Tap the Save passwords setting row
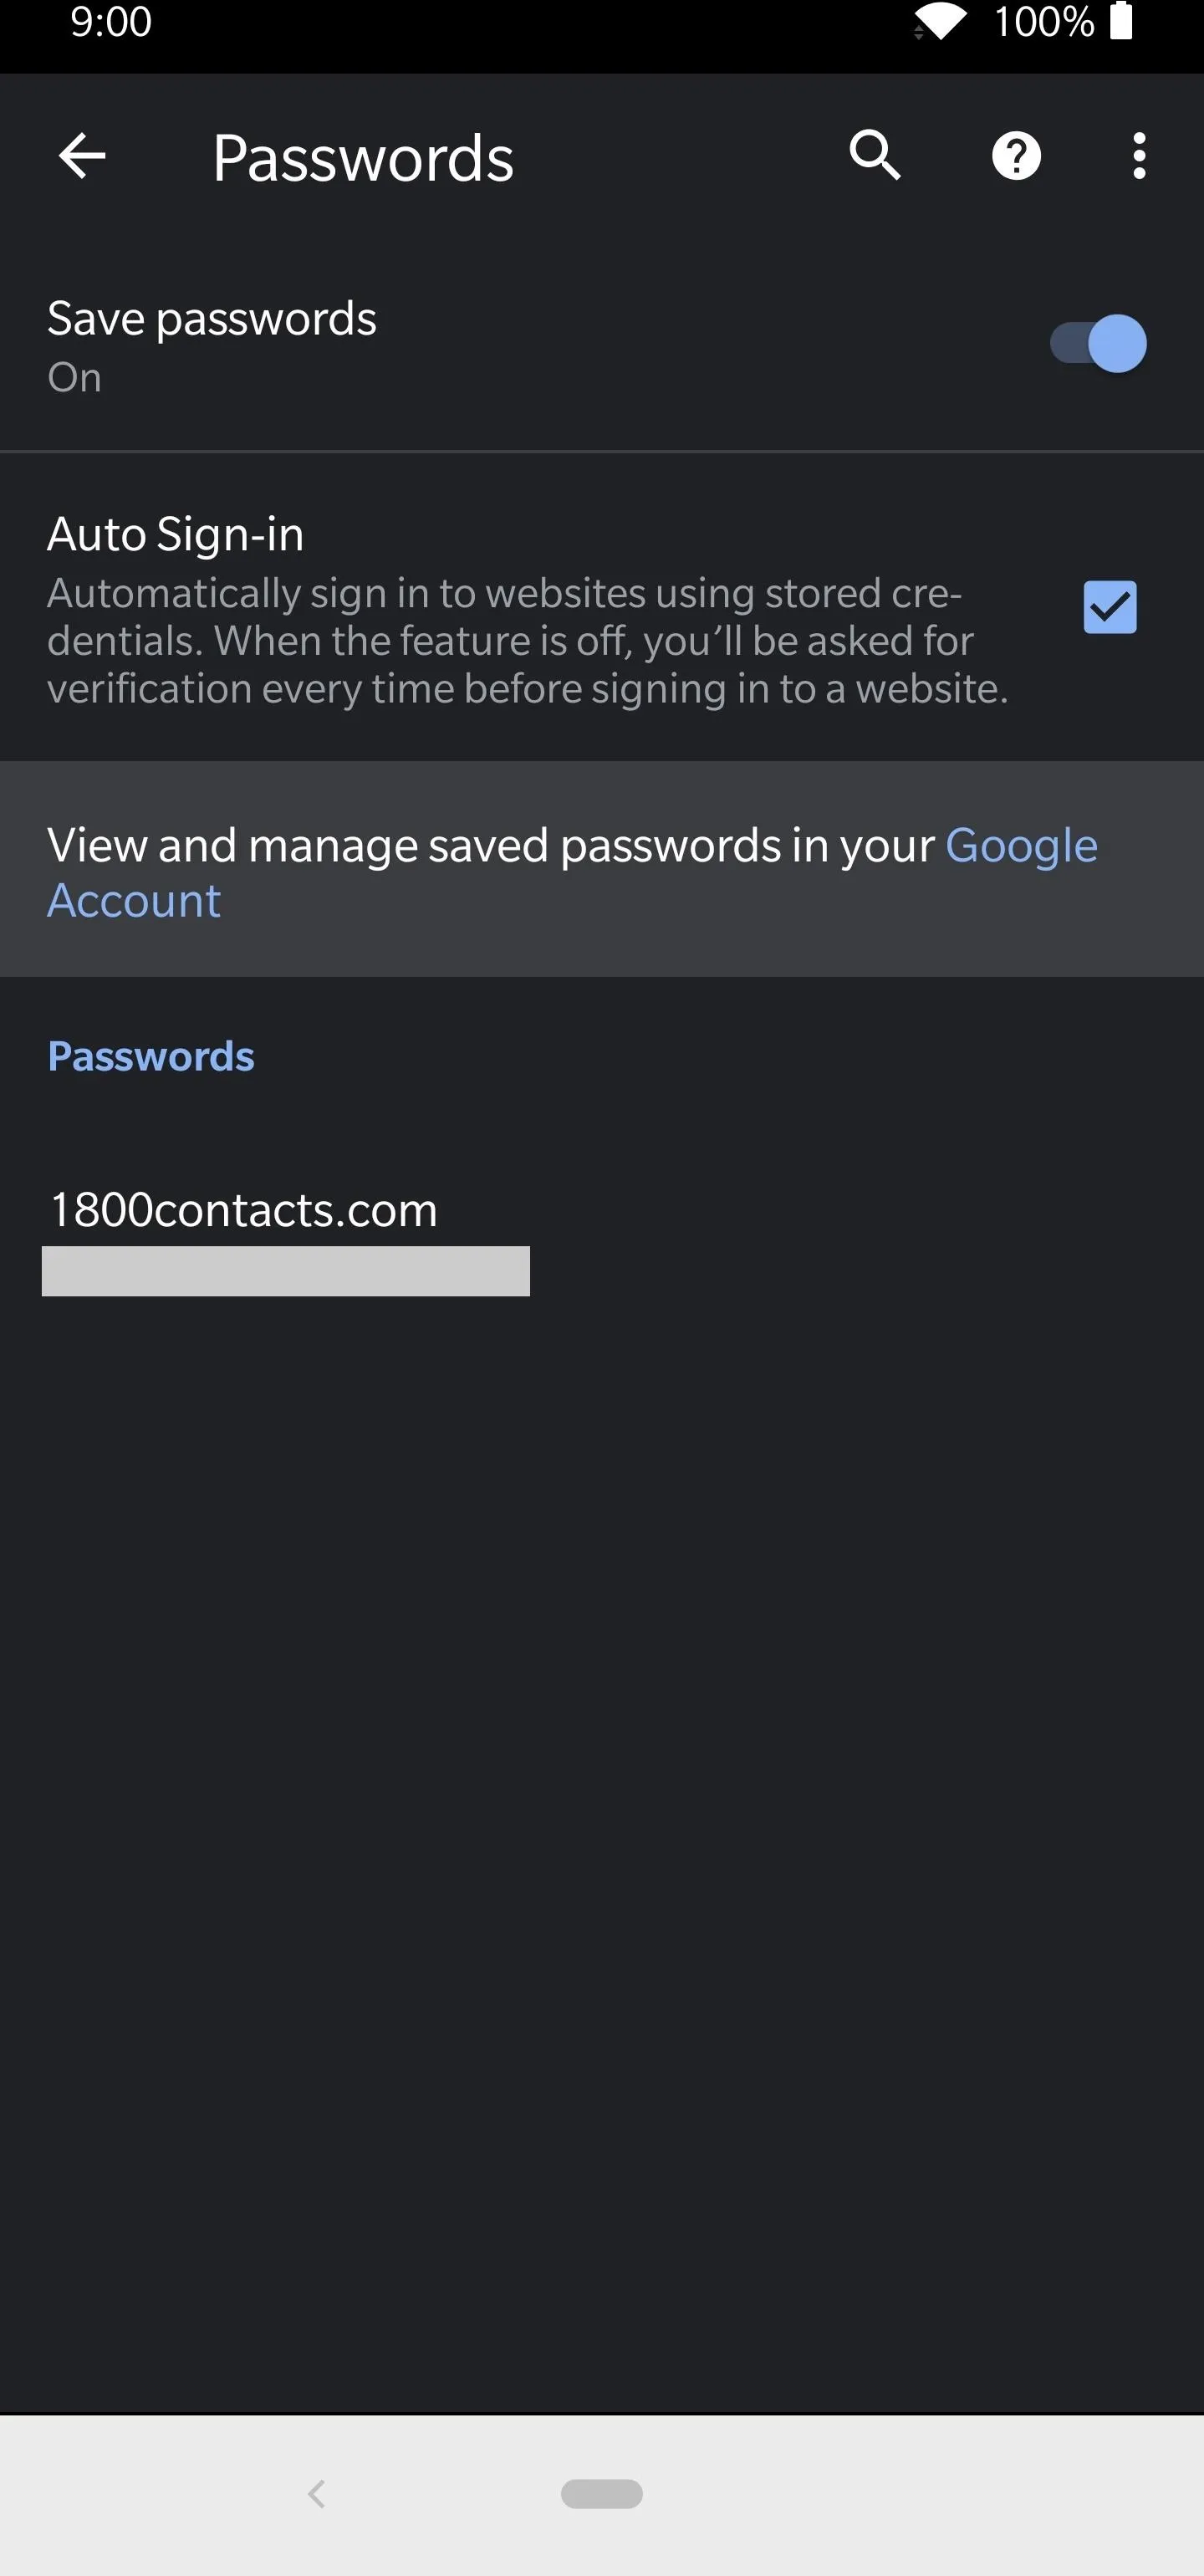Viewport: 1204px width, 2576px height. [x=602, y=345]
